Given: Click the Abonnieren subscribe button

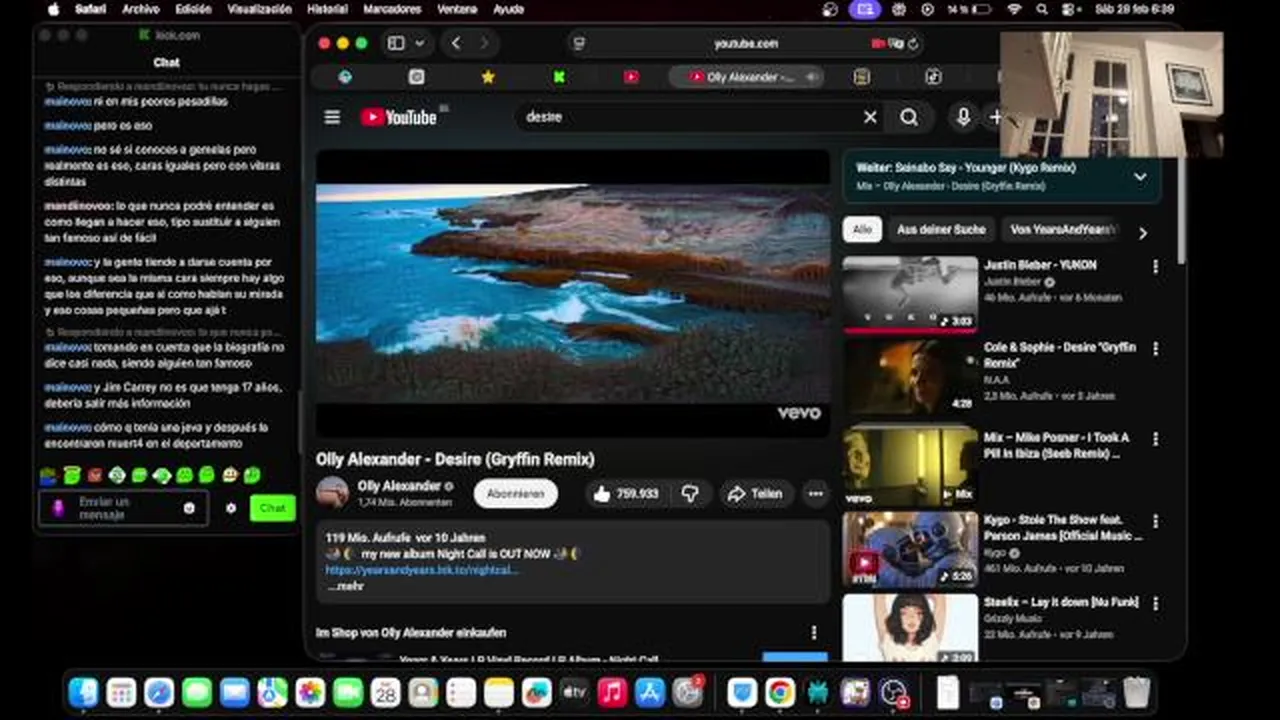Looking at the screenshot, I should point(516,494).
